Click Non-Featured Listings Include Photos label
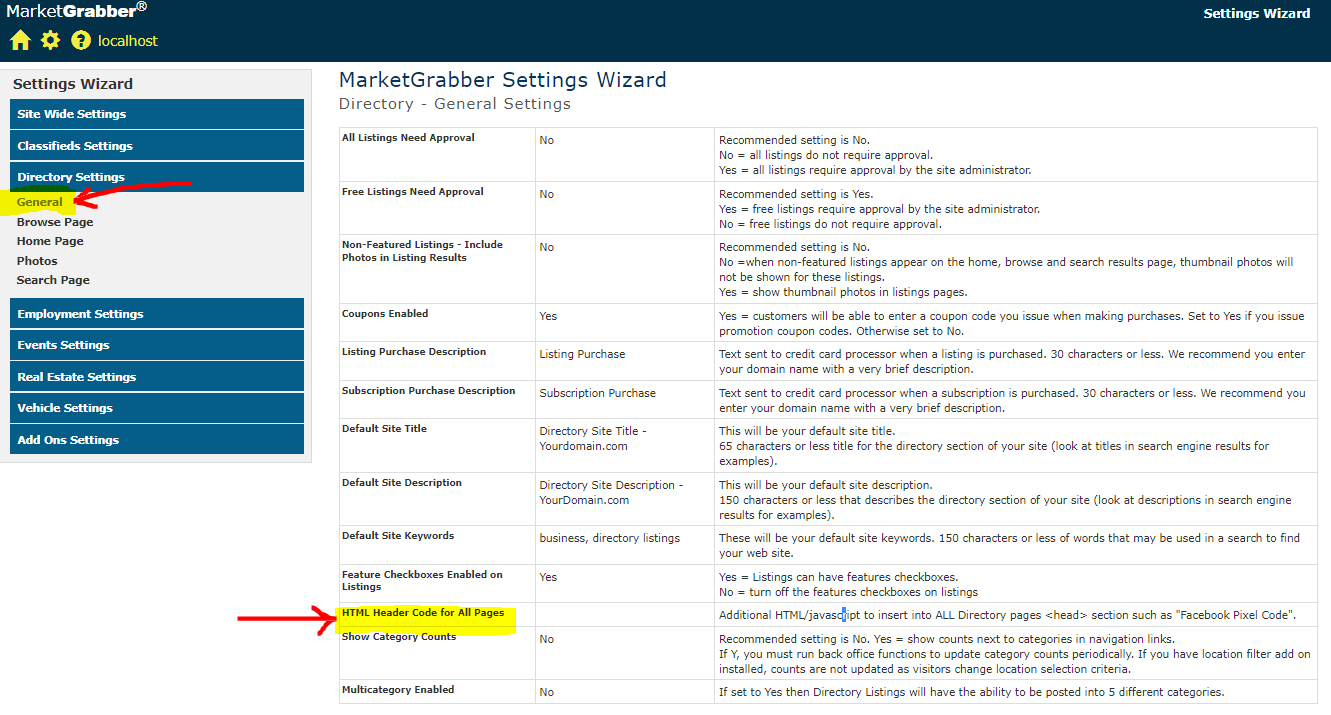Screen dimensions: 1331x715 click(x=422, y=251)
